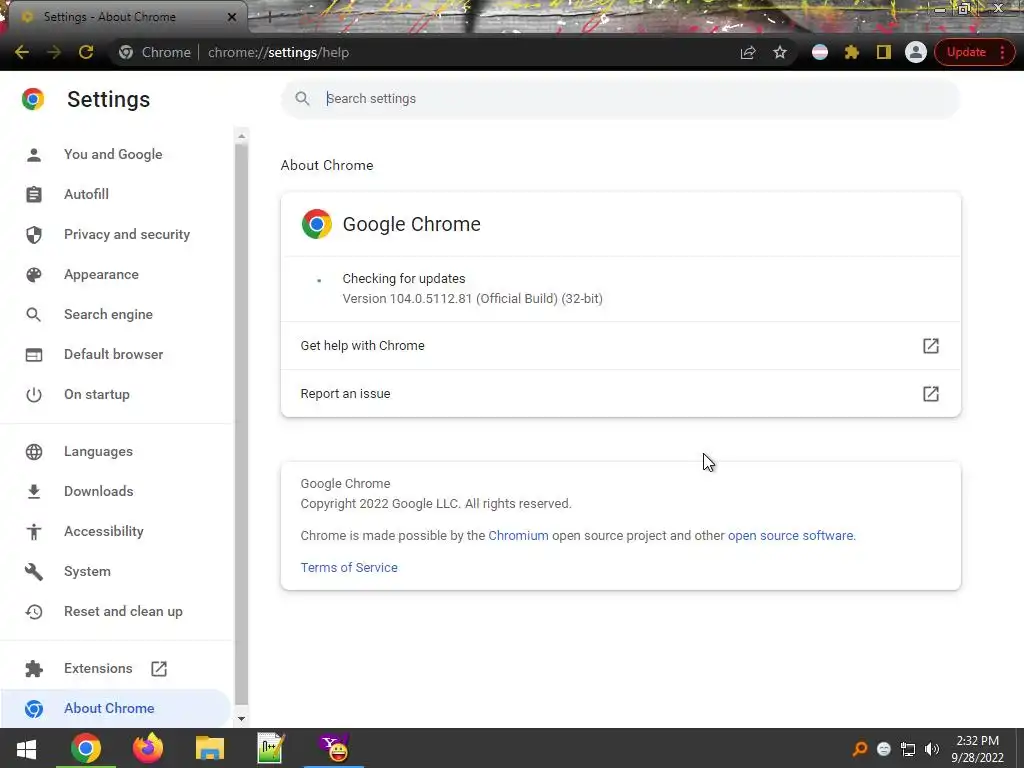The width and height of the screenshot is (1024, 768).
Task: Click the Google Chrome logo in About card
Action: pyautogui.click(x=317, y=224)
